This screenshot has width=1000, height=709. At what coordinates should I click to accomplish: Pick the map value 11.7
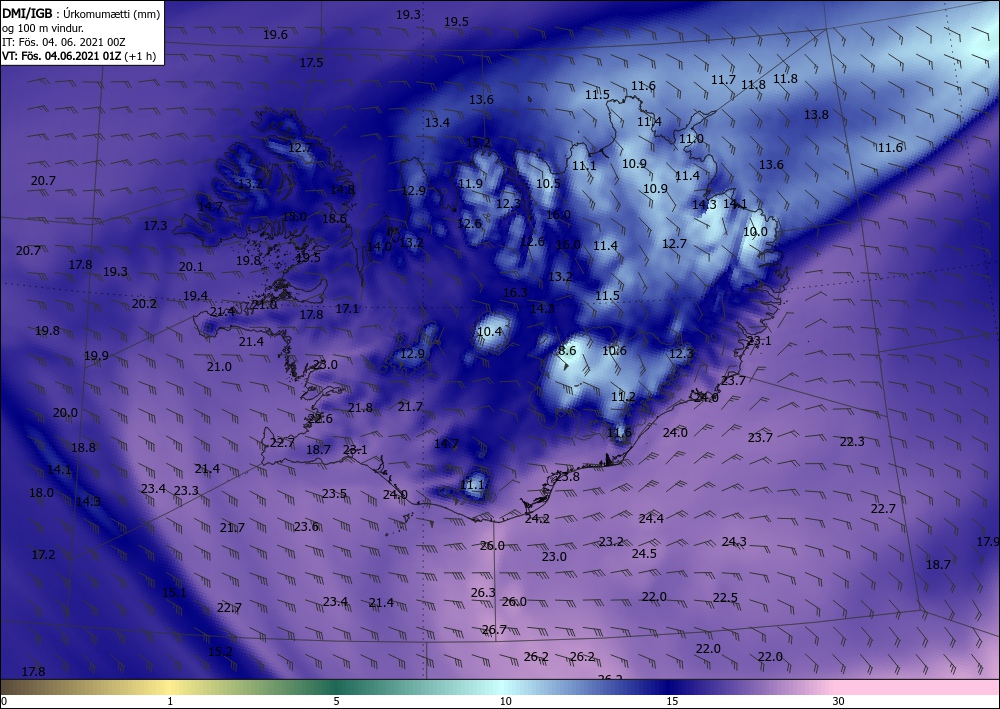723,80
